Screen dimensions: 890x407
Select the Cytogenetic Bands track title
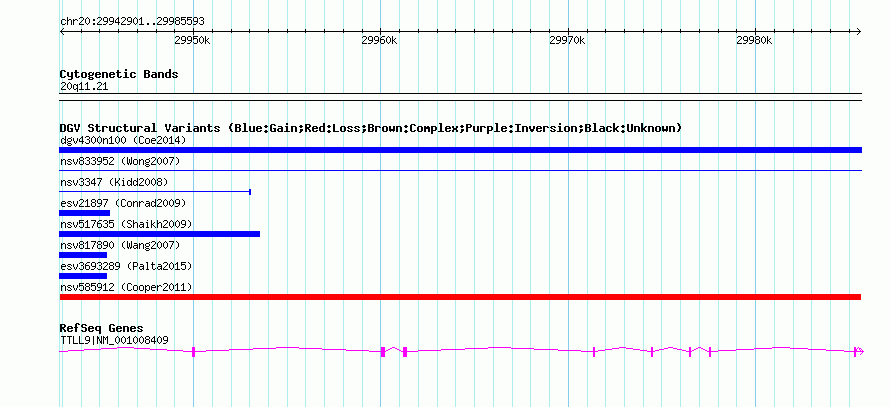click(x=119, y=74)
